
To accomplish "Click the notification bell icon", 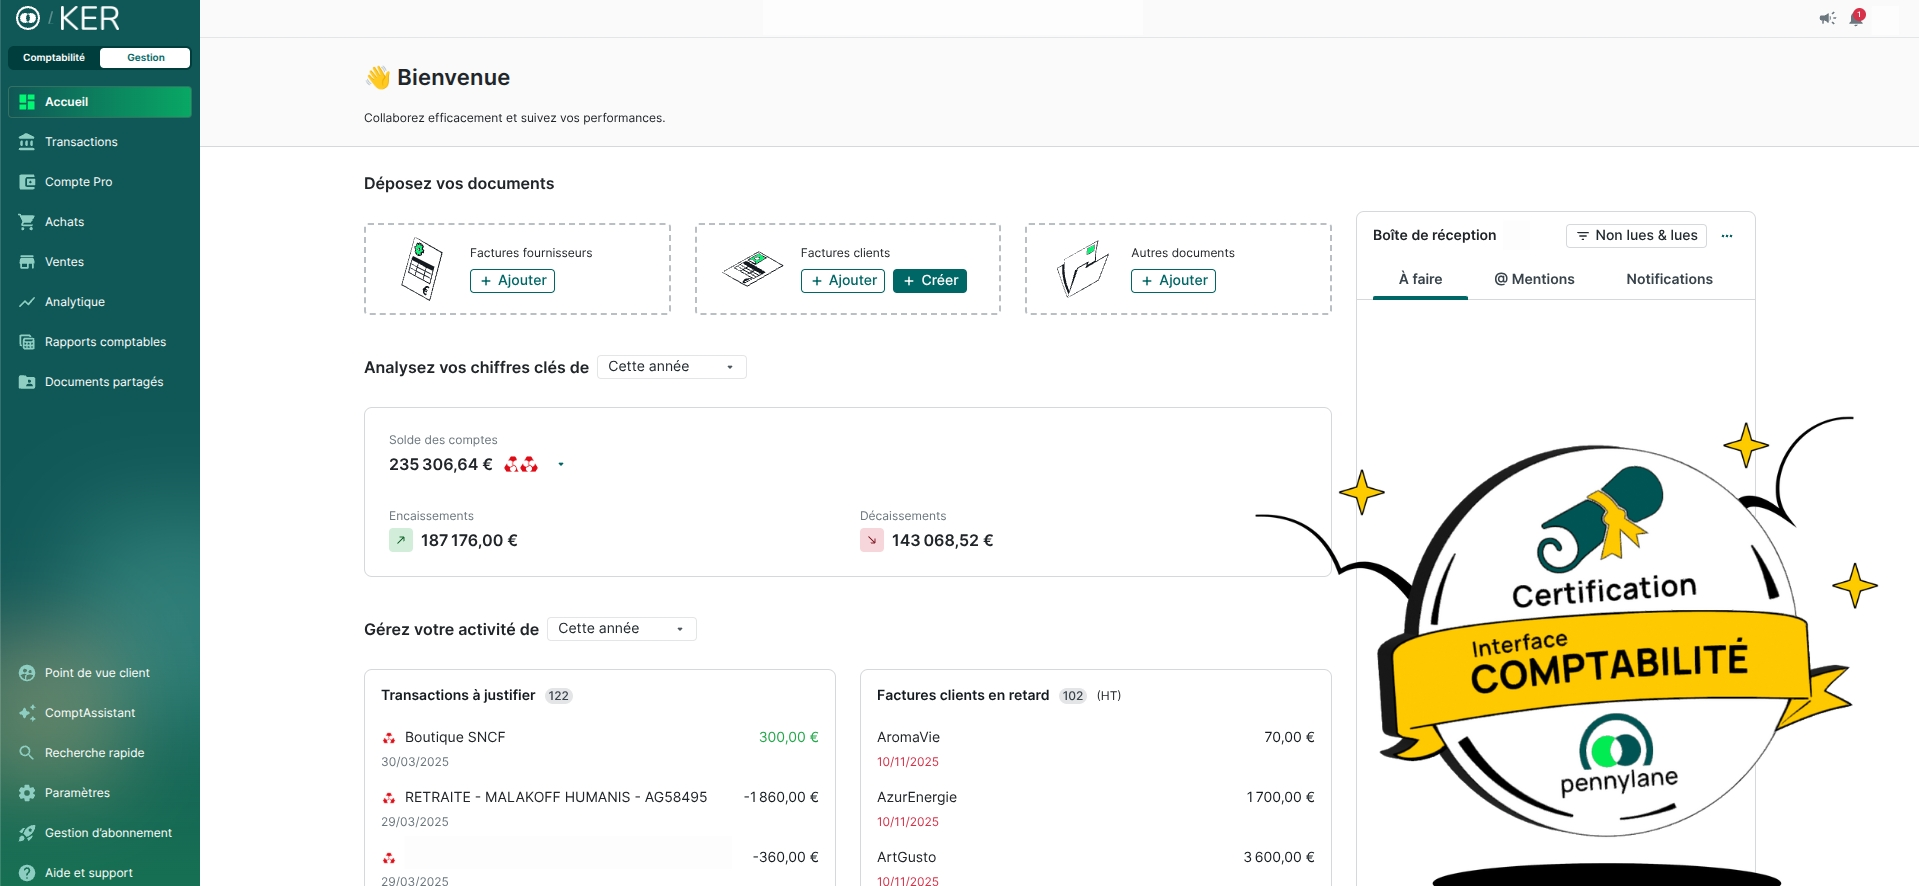I will click(1856, 18).
